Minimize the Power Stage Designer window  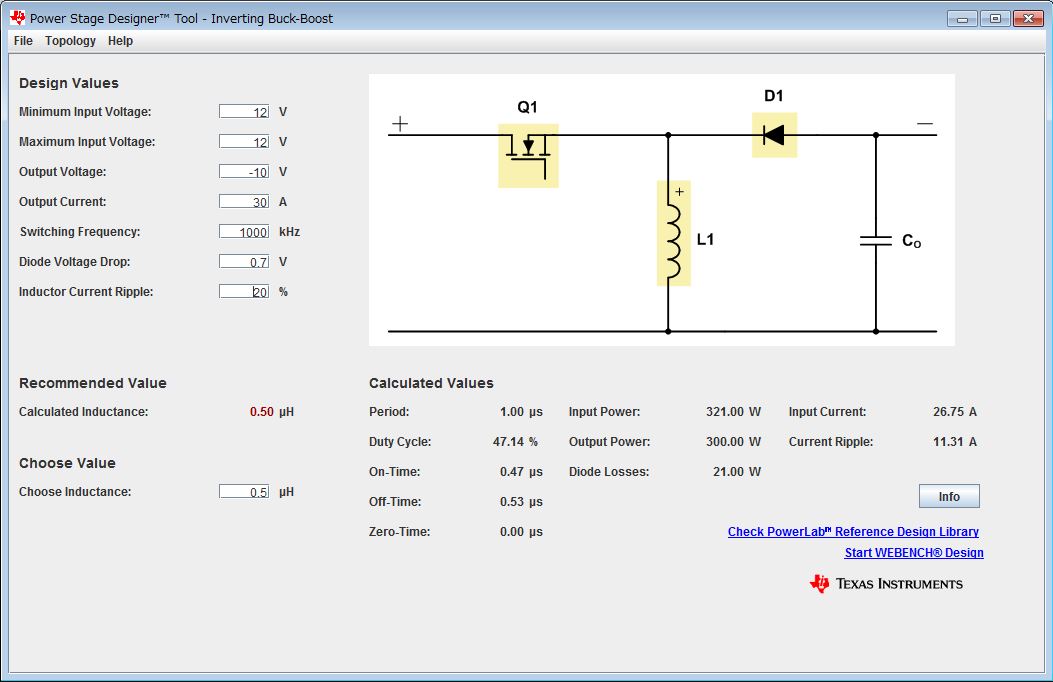point(962,19)
